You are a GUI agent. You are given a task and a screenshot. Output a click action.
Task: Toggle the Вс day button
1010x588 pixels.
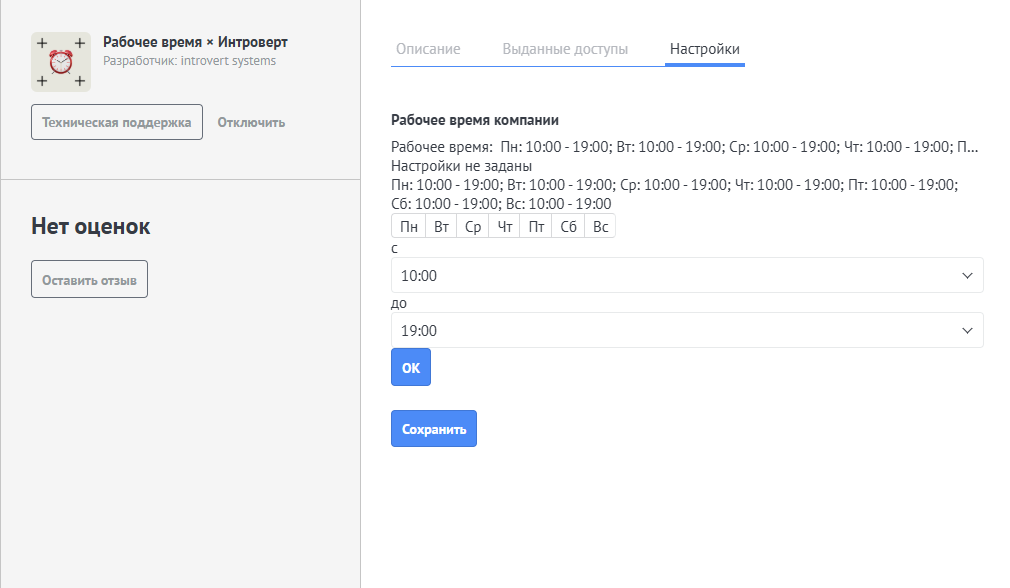600,227
